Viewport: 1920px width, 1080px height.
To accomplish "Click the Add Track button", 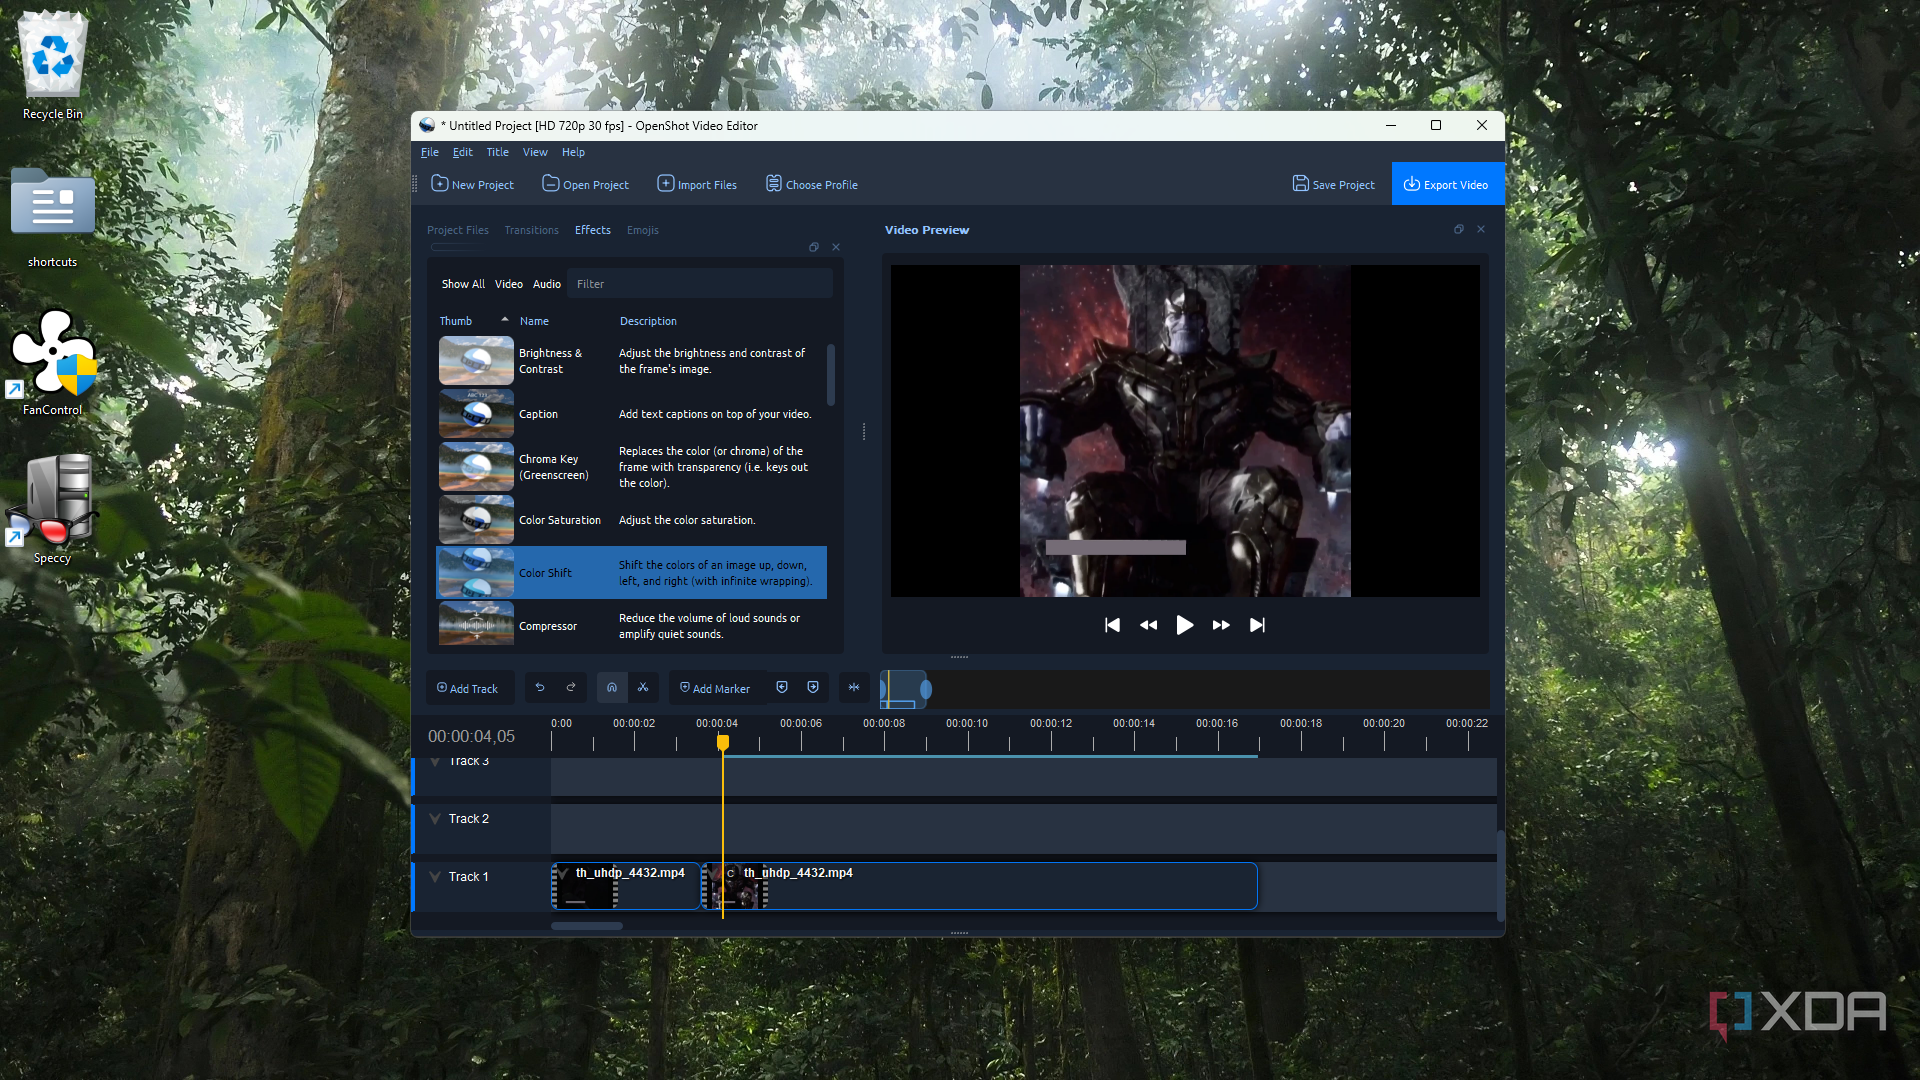I will coord(468,688).
